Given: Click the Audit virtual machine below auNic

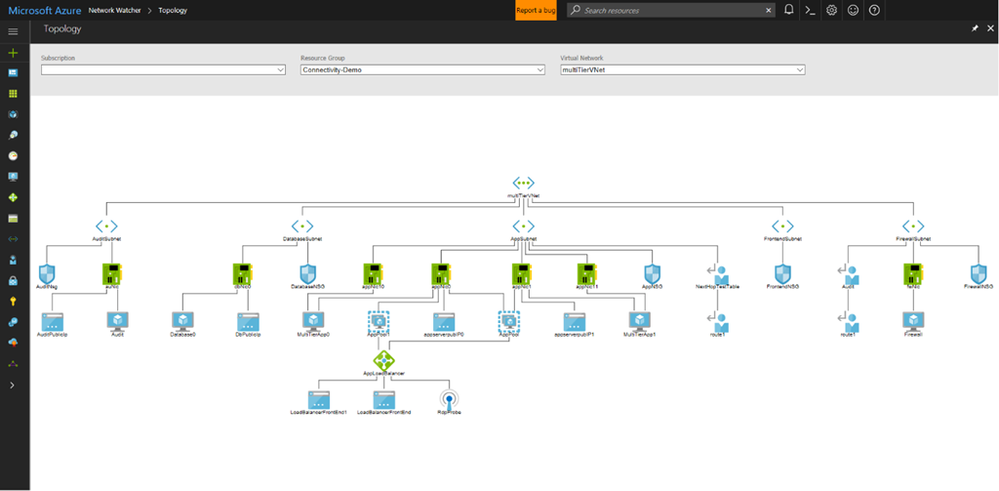Looking at the screenshot, I should 117,321.
